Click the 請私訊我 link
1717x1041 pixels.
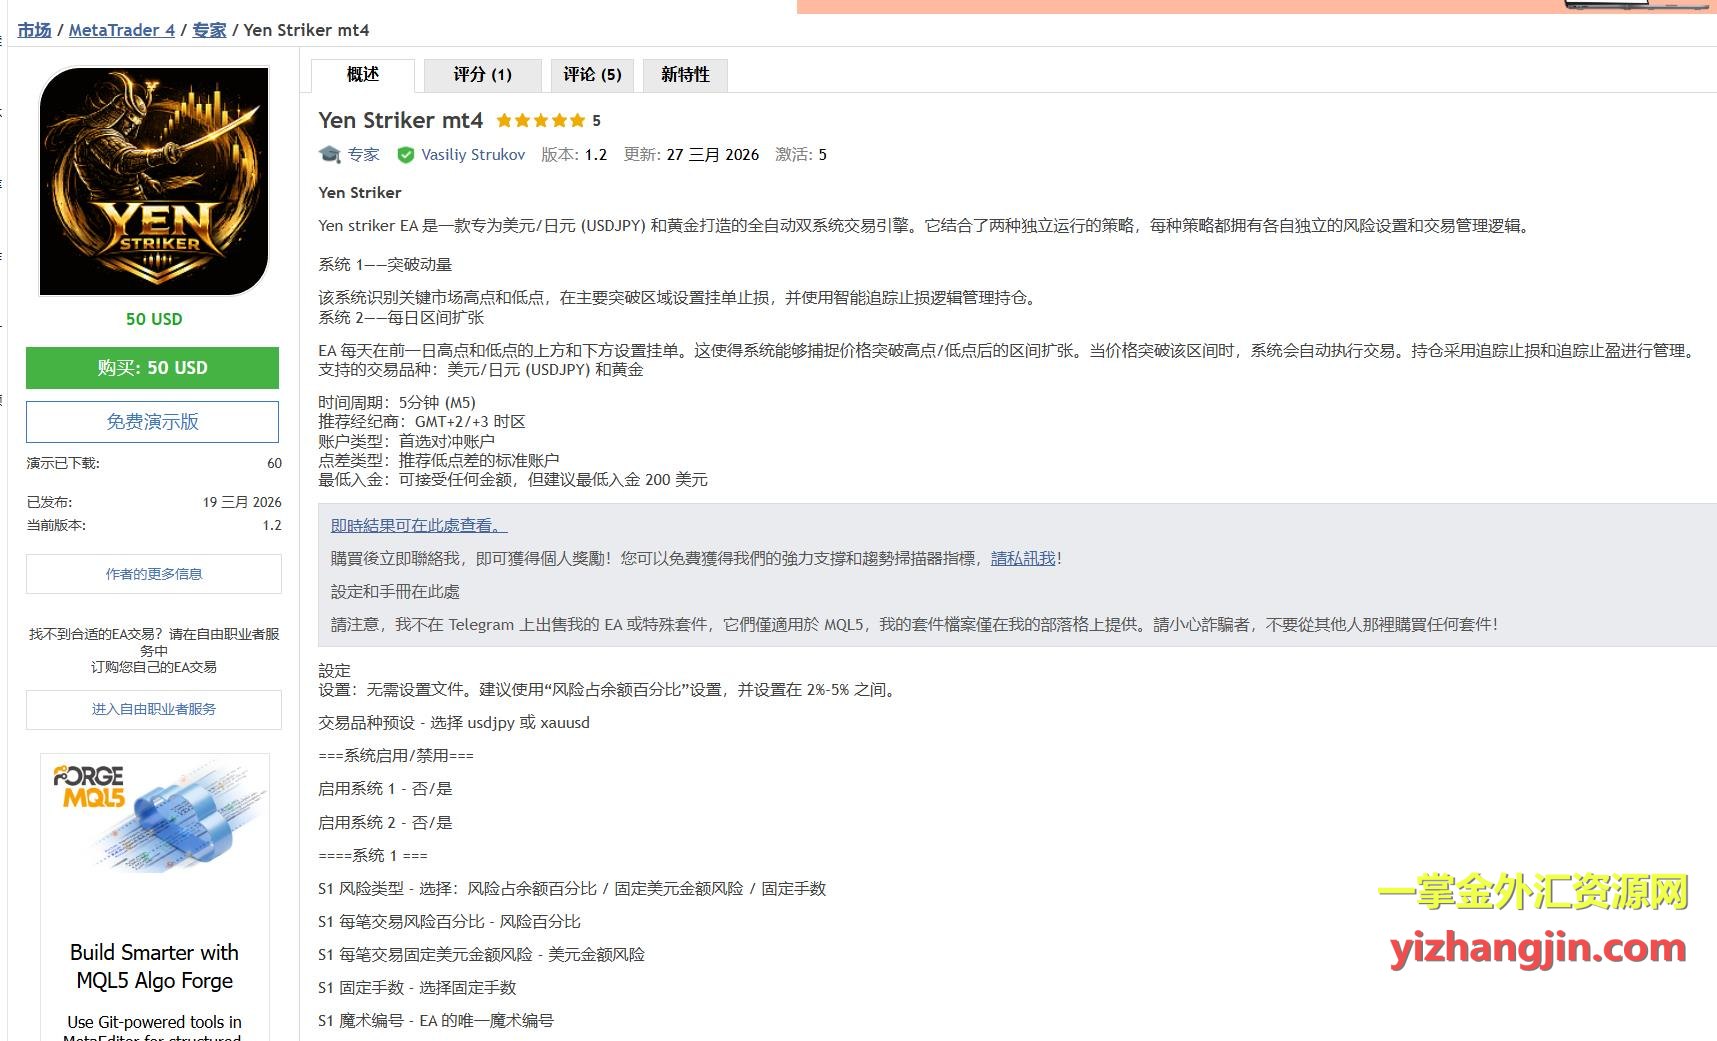[1023, 559]
